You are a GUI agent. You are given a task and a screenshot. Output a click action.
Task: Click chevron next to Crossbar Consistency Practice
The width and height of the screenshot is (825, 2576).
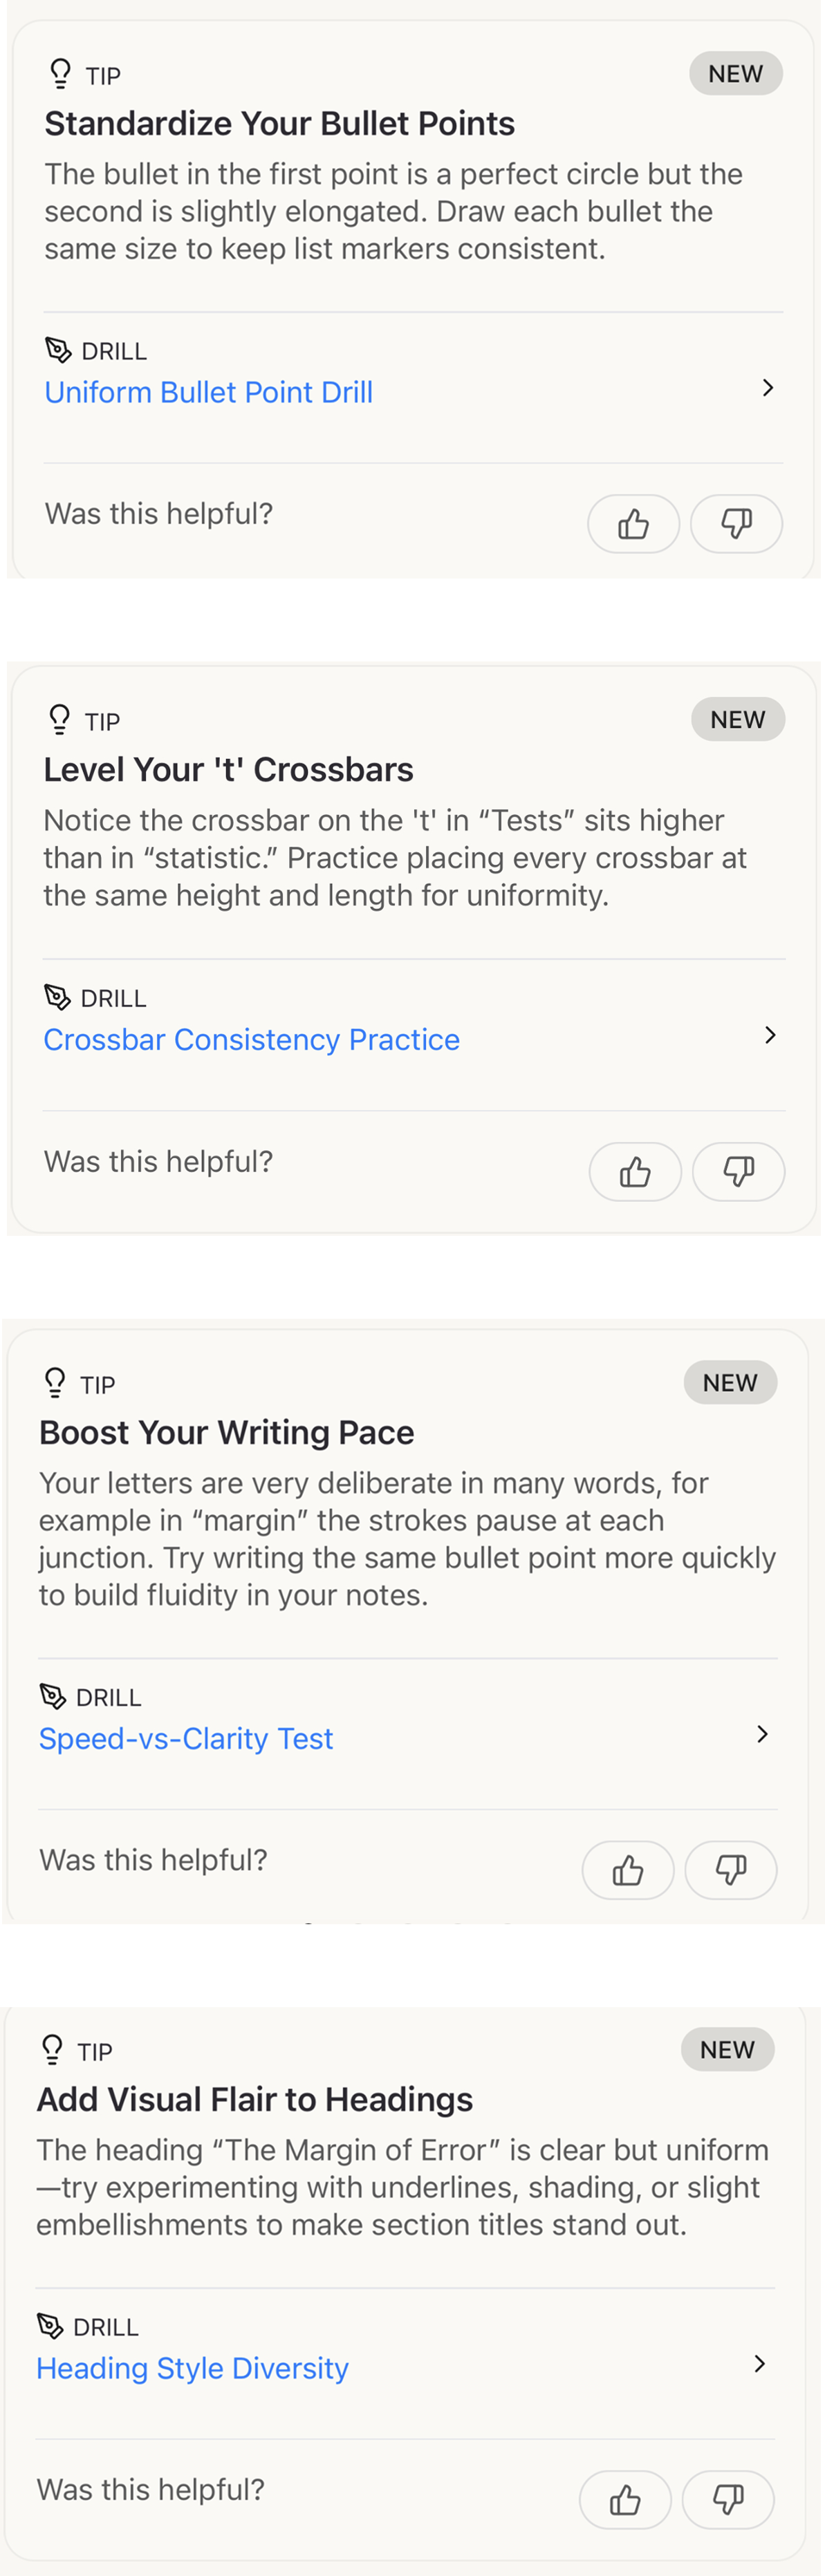click(769, 1035)
